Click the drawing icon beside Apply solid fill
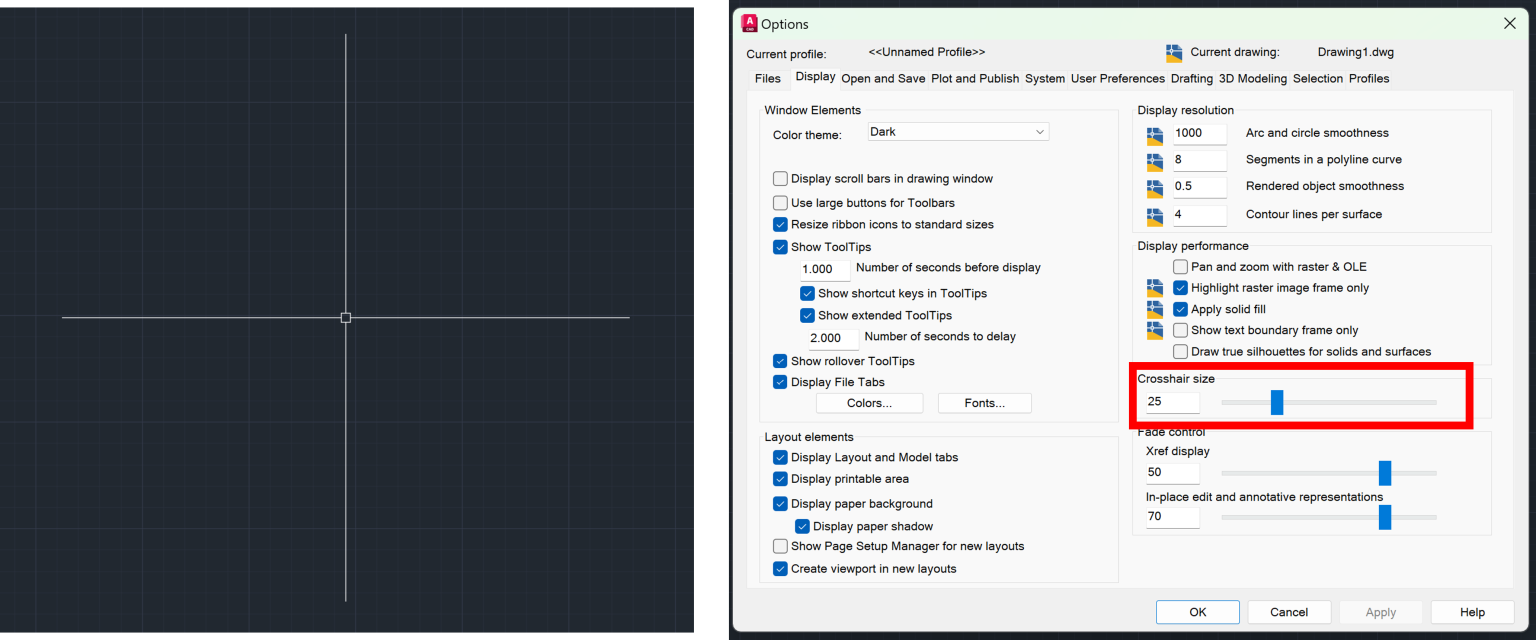Viewport: 1536px width, 640px height. click(x=1153, y=308)
